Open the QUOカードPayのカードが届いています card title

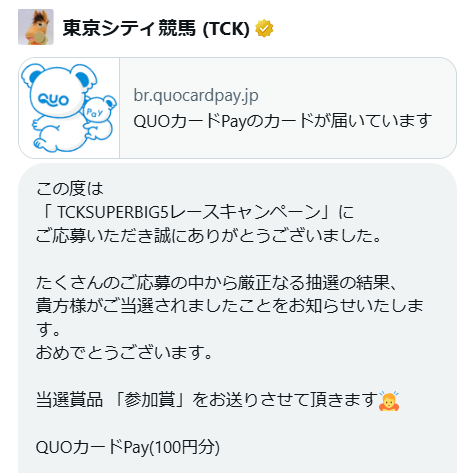283,121
